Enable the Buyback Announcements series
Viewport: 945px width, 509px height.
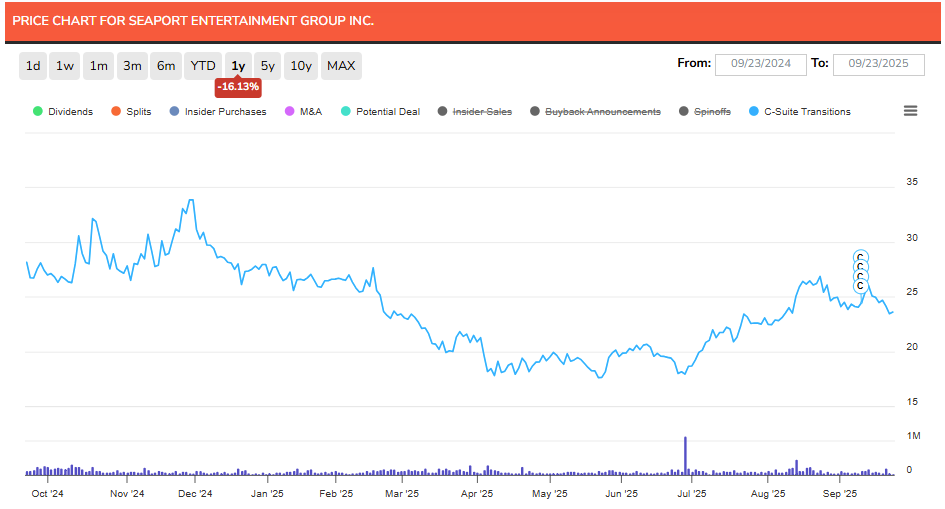[595, 111]
